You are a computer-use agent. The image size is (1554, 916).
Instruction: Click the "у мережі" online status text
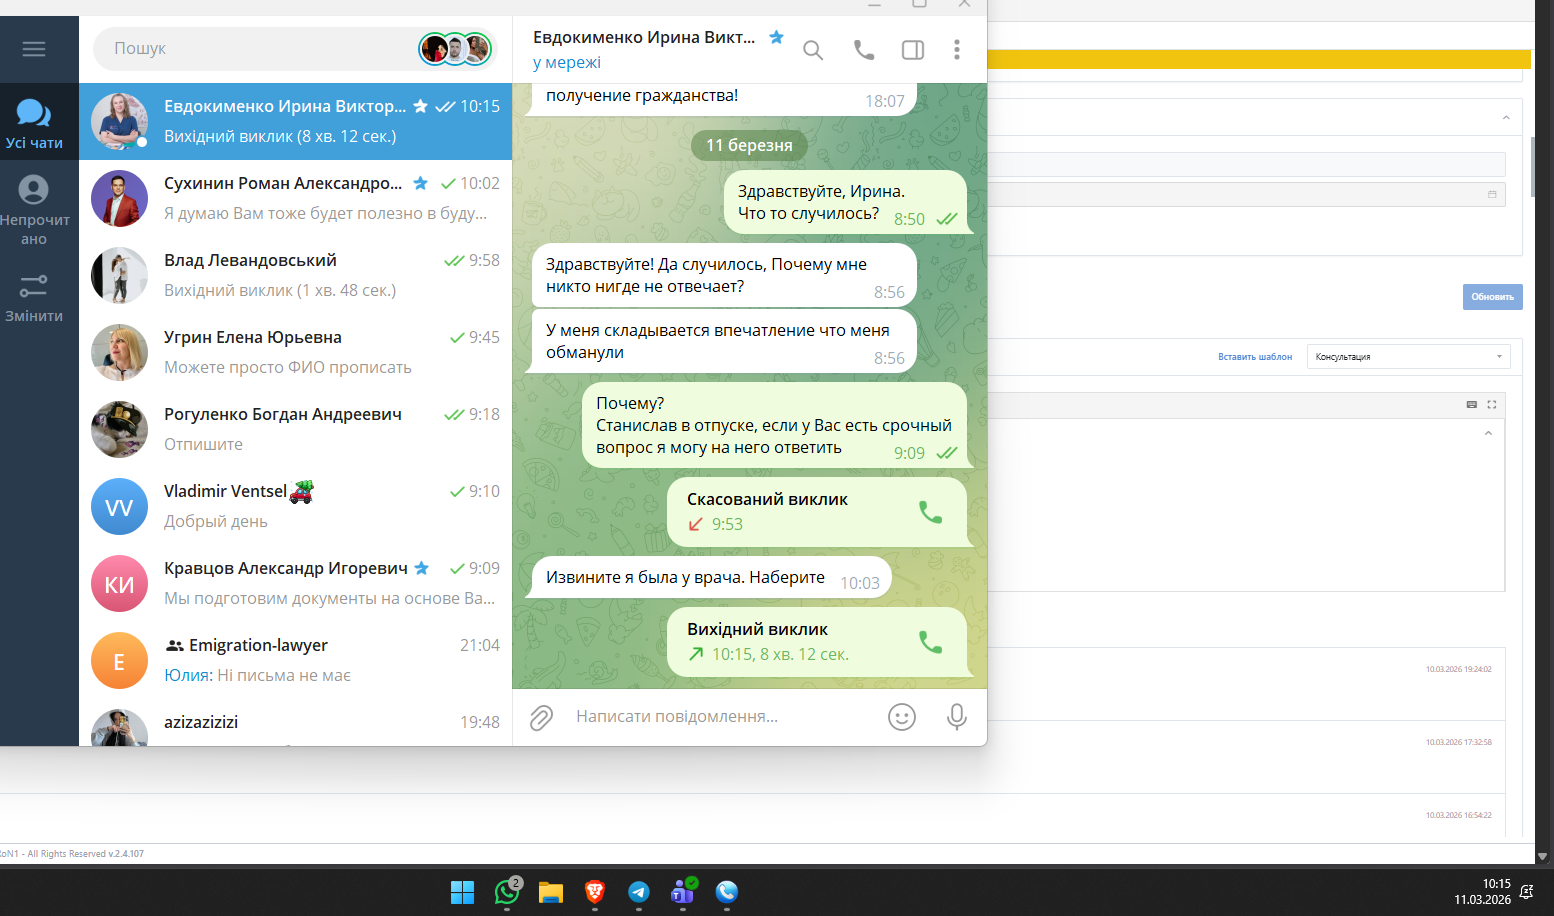point(567,62)
